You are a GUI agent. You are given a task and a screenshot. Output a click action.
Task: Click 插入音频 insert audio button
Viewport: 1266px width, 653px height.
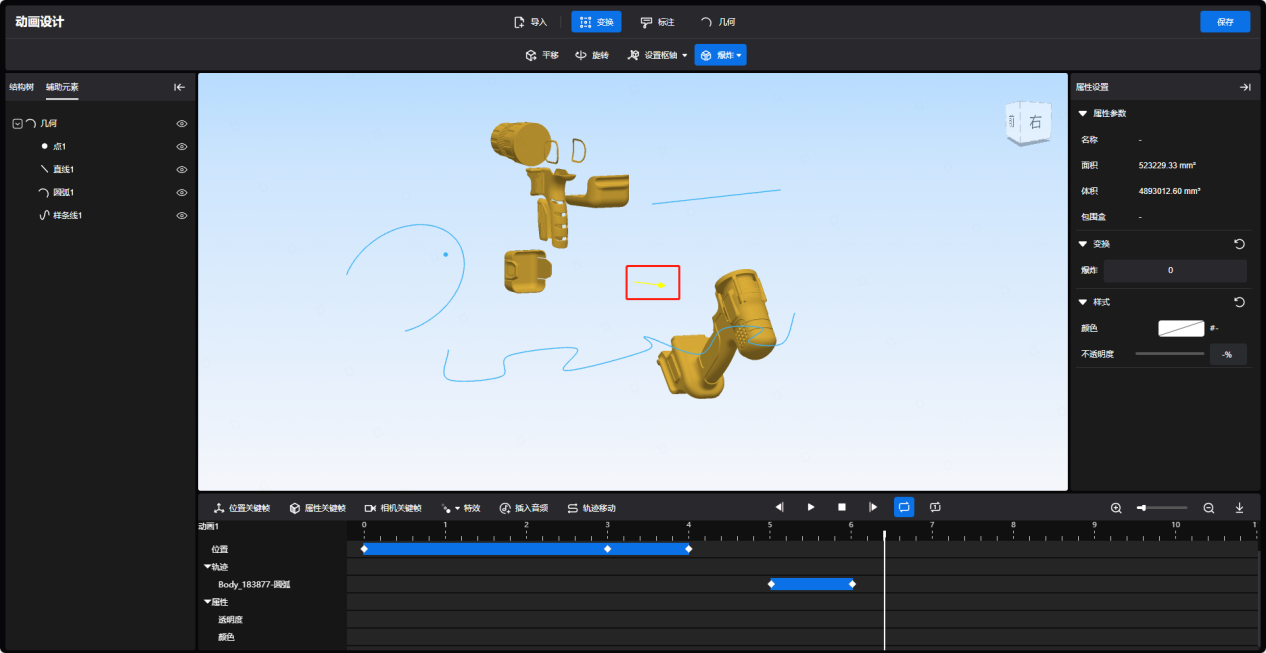(x=524, y=508)
